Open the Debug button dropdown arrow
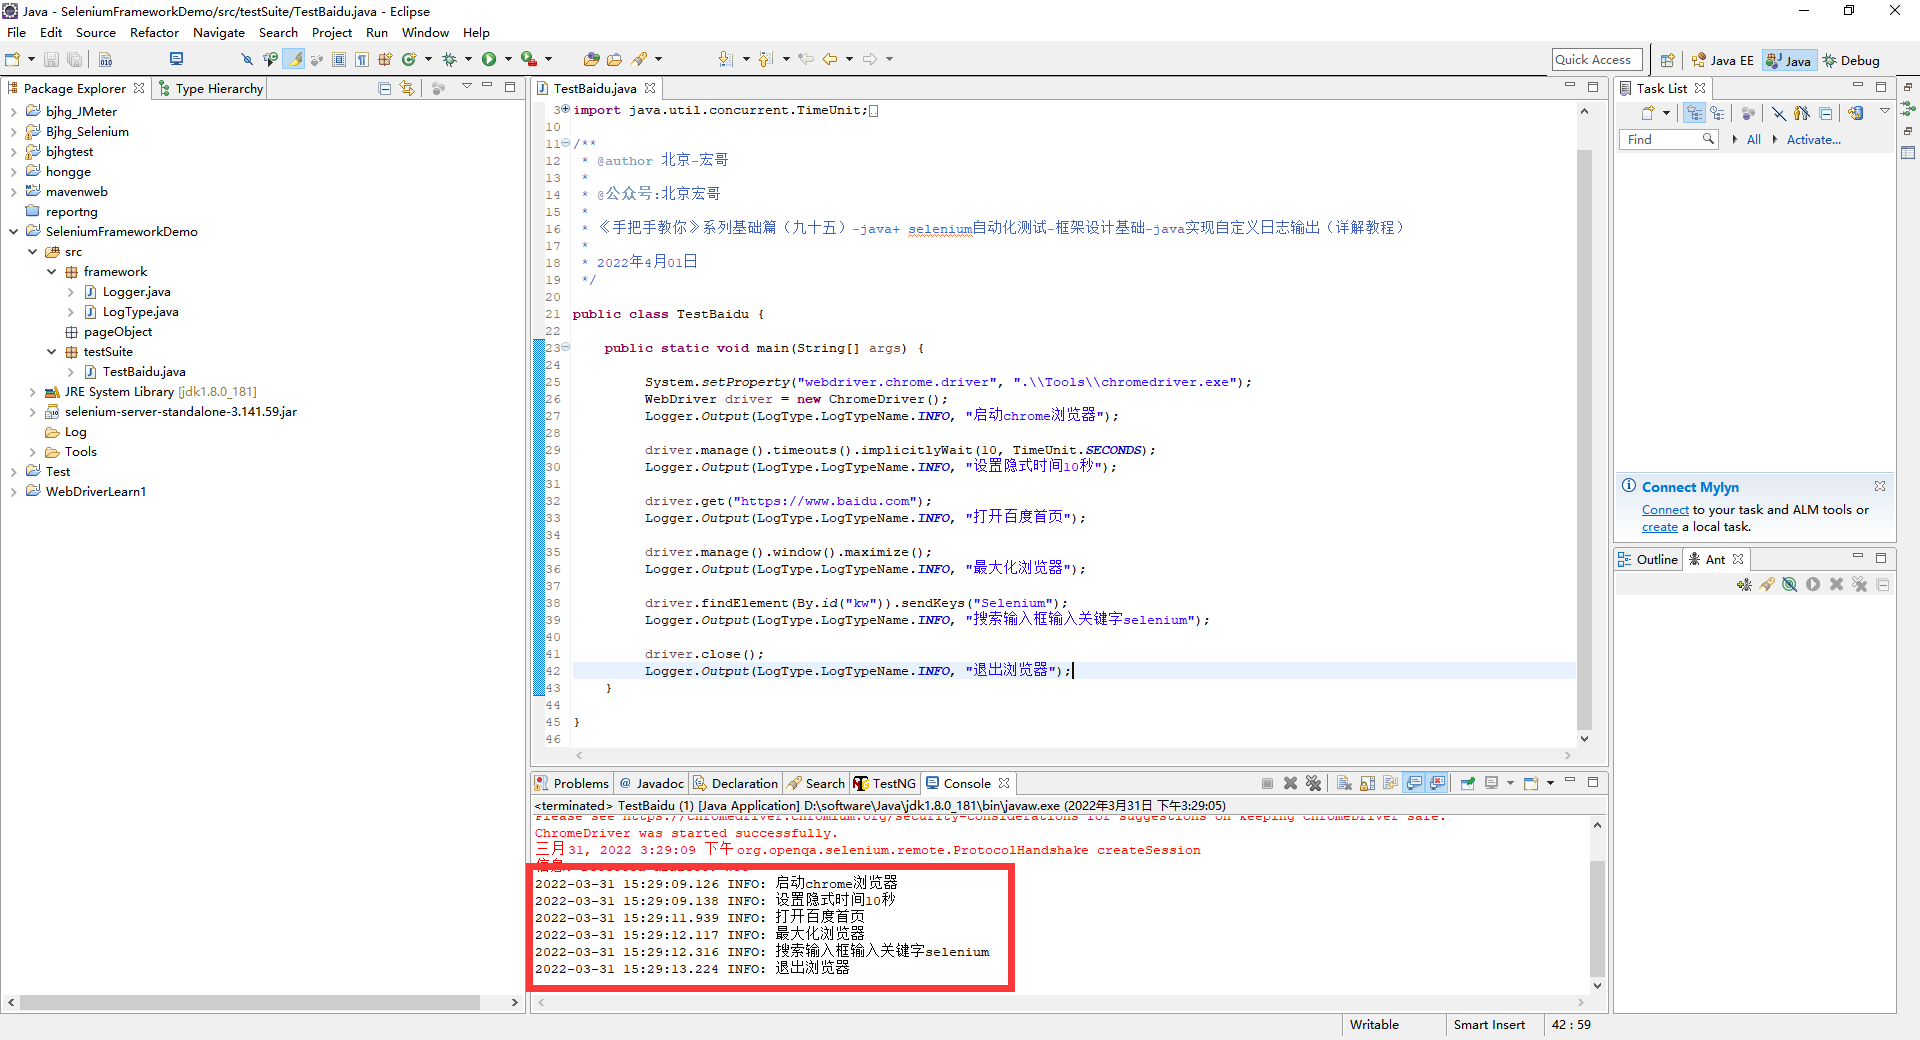The width and height of the screenshot is (1920, 1040). (468, 60)
